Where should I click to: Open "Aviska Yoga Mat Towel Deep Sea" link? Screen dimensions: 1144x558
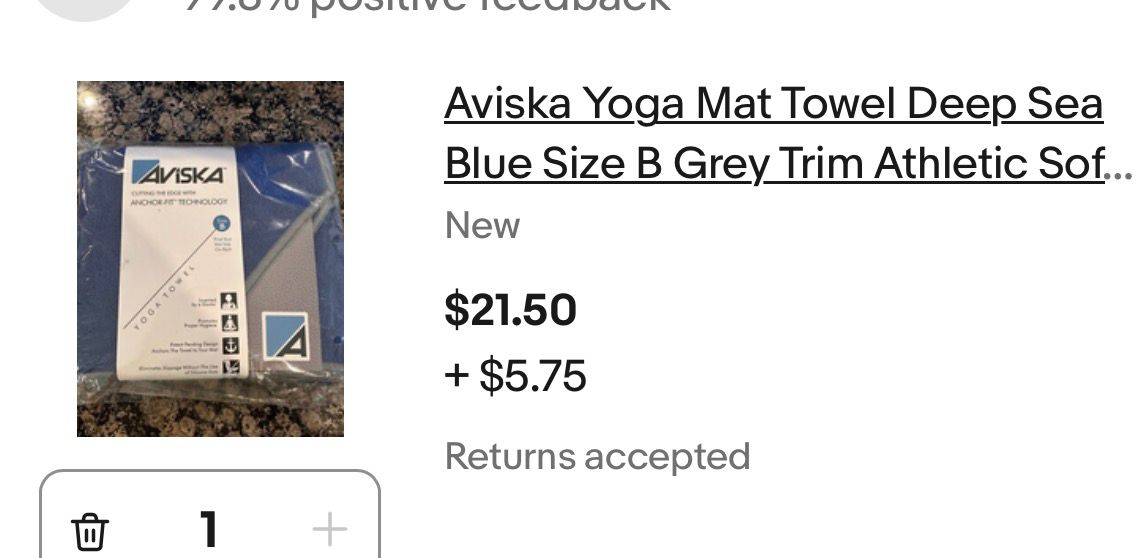pyautogui.click(x=773, y=104)
